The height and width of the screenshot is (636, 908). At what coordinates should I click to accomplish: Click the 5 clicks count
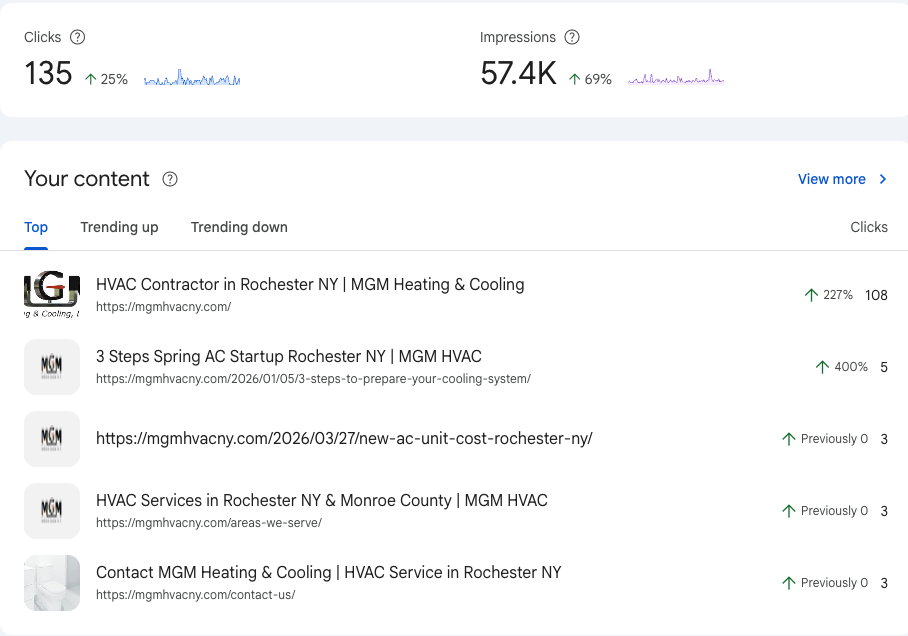point(884,367)
